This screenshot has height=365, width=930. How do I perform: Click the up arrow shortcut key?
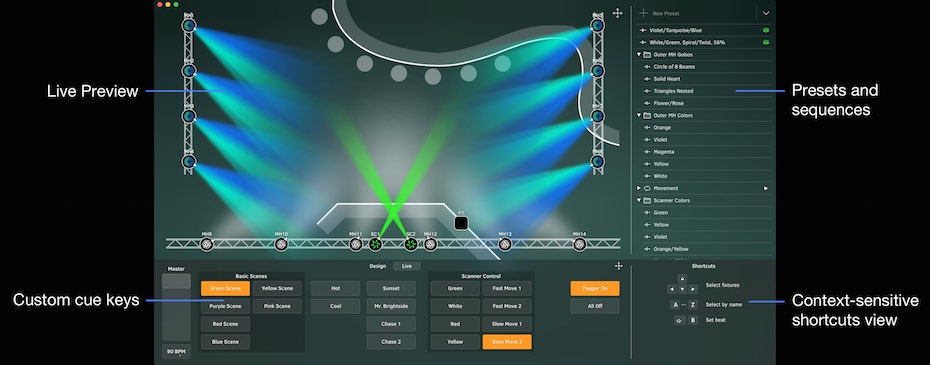pos(682,278)
